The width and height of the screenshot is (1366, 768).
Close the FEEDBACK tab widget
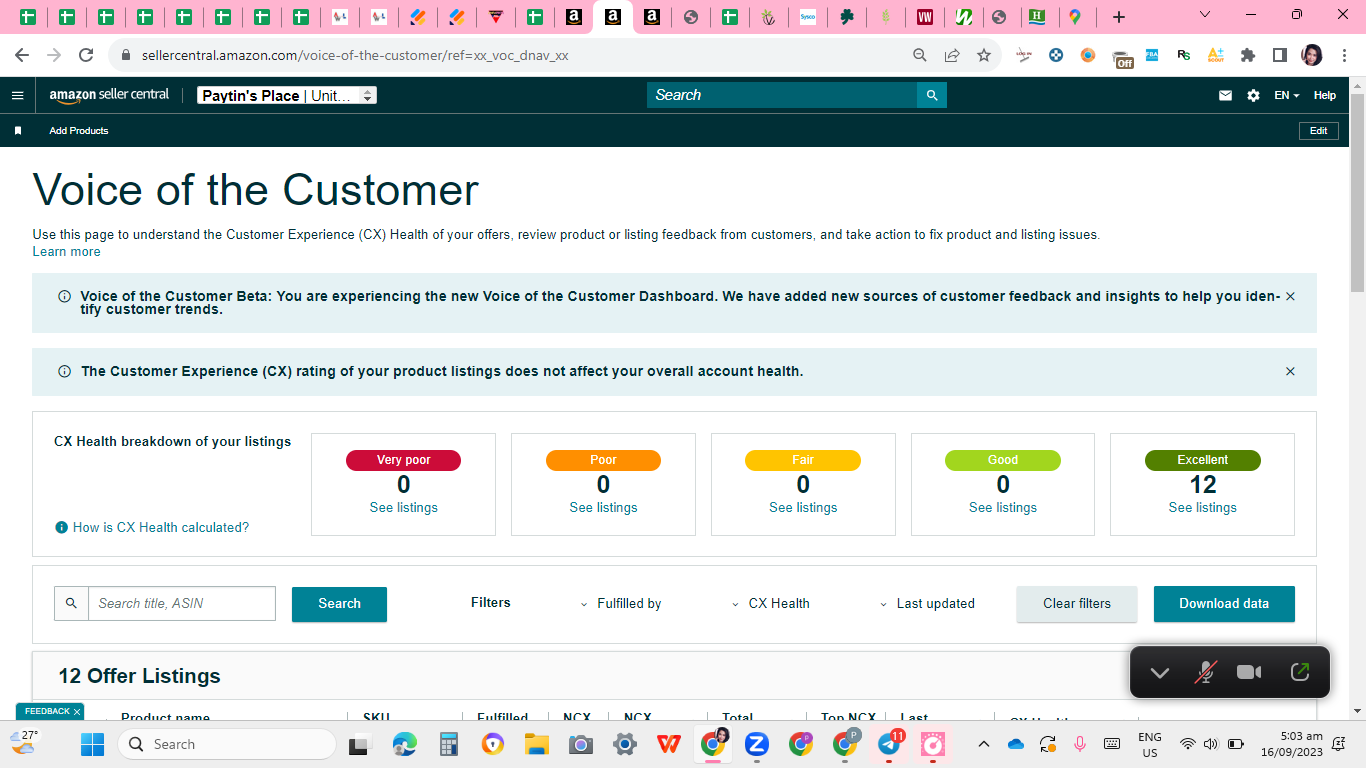click(77, 712)
